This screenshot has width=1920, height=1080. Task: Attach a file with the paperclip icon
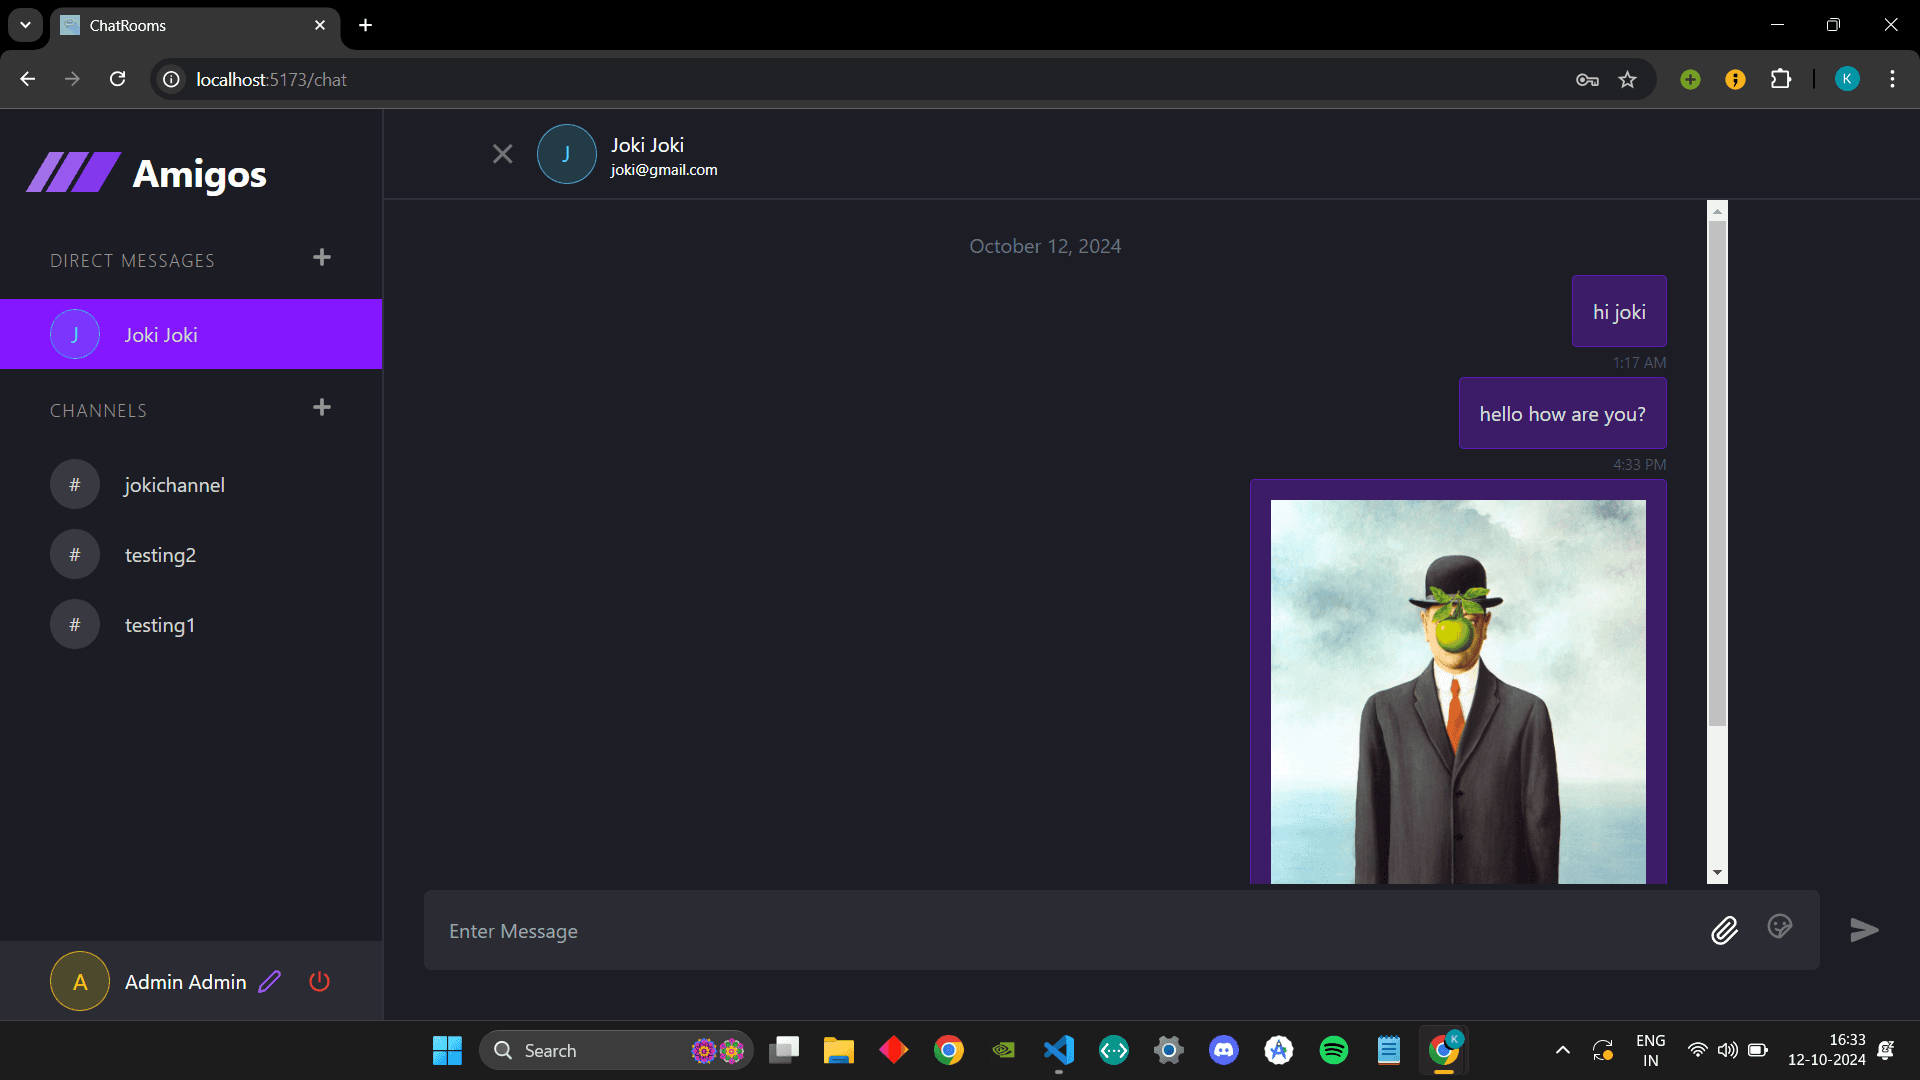(x=1725, y=931)
